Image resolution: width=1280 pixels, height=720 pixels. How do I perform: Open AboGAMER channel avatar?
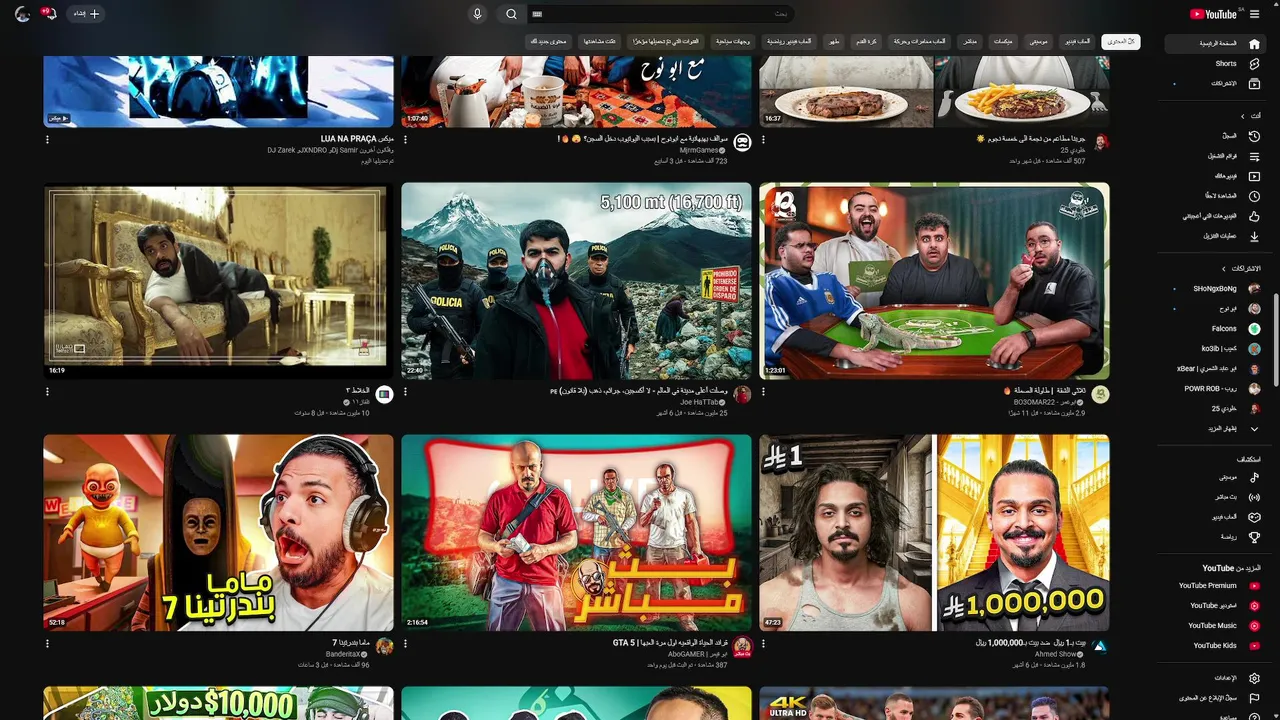coord(742,647)
